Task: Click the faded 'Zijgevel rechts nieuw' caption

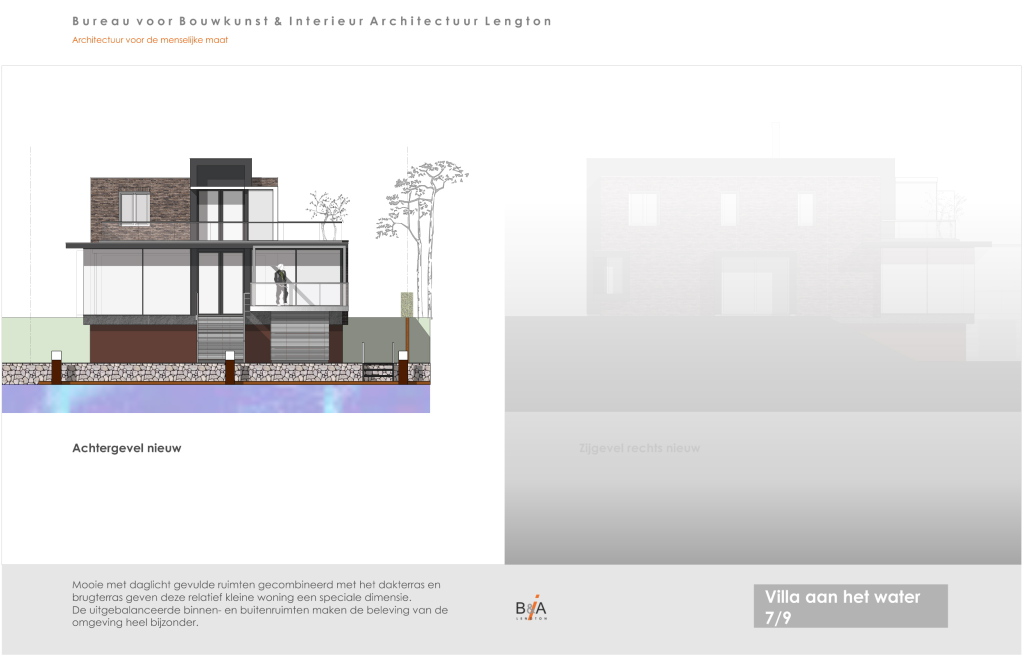Action: tap(639, 448)
